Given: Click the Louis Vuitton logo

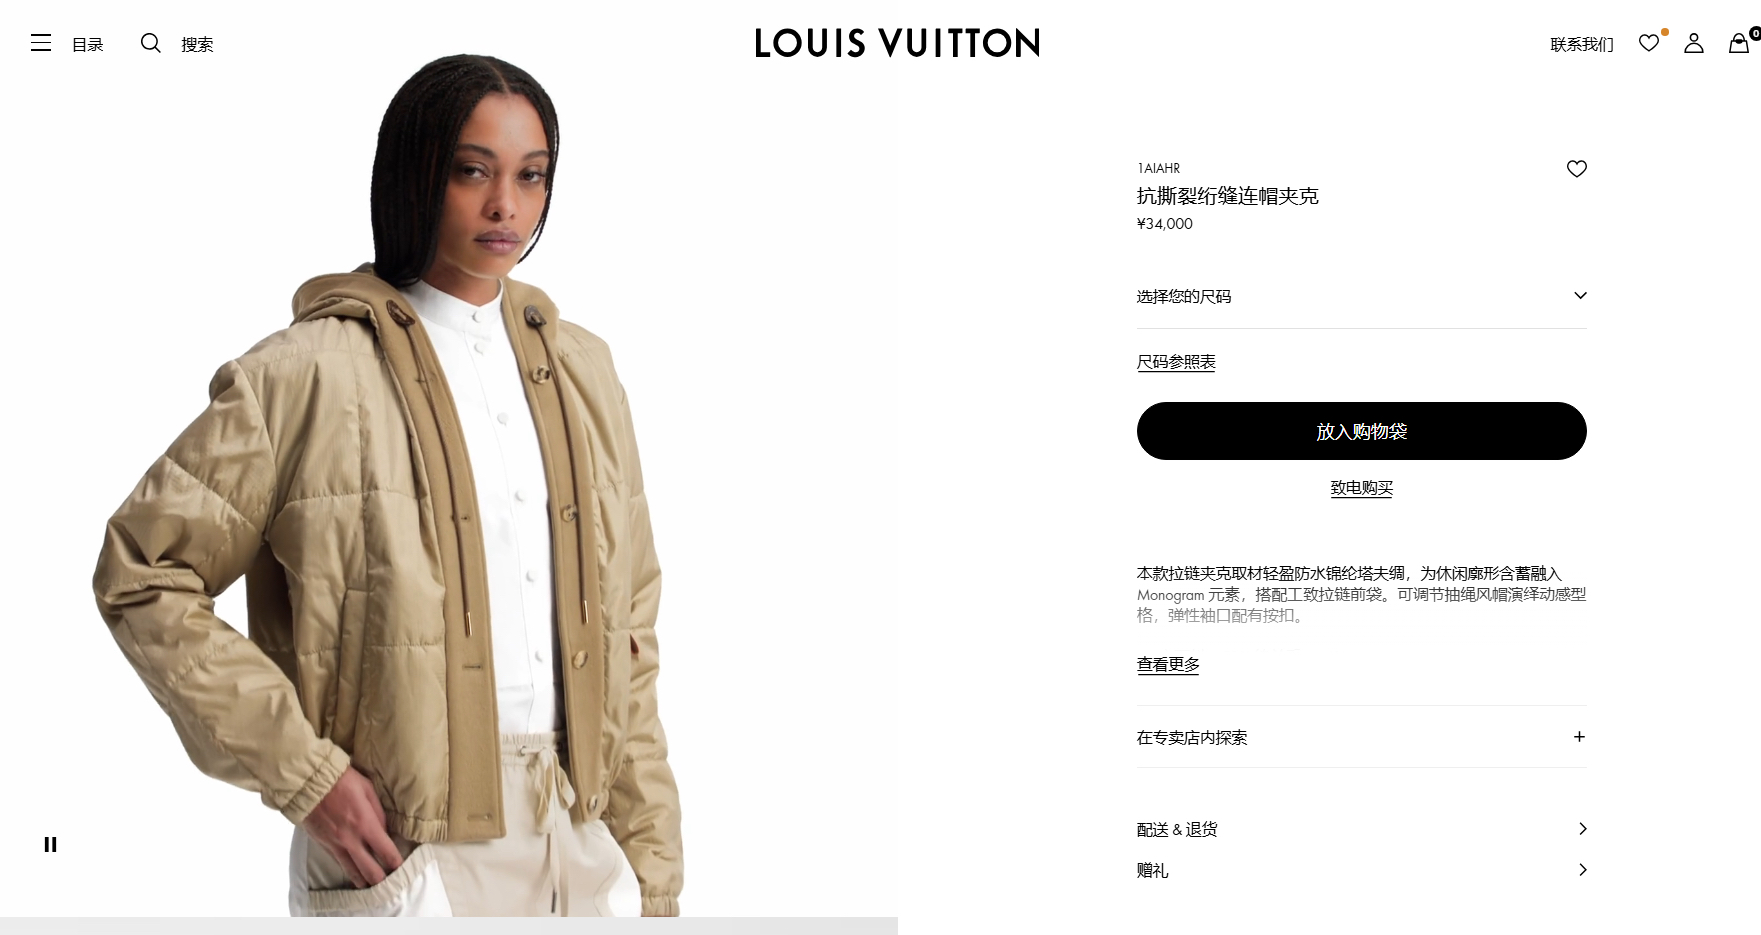Looking at the screenshot, I should (x=897, y=43).
